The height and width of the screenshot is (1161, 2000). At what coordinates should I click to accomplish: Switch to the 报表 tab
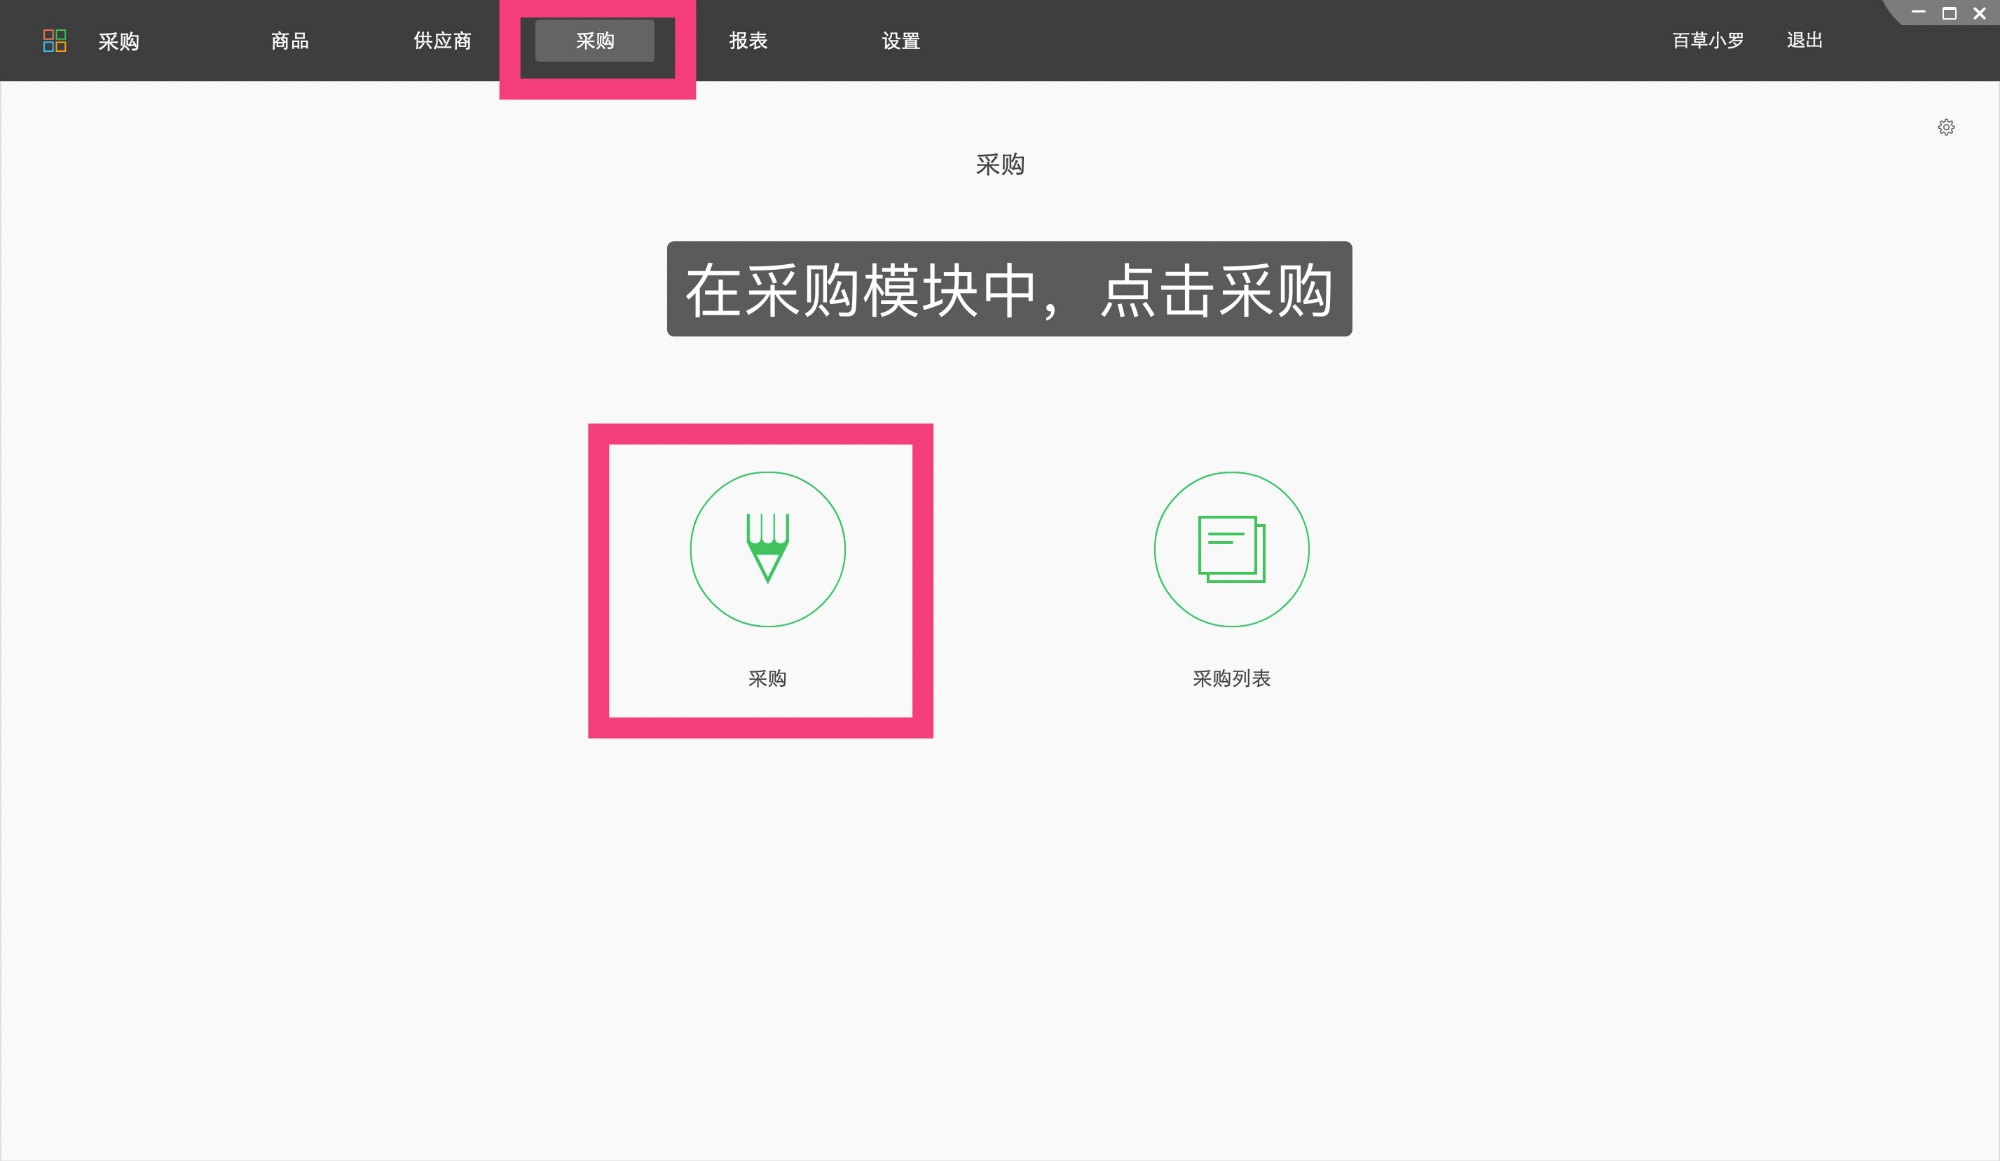[x=748, y=40]
